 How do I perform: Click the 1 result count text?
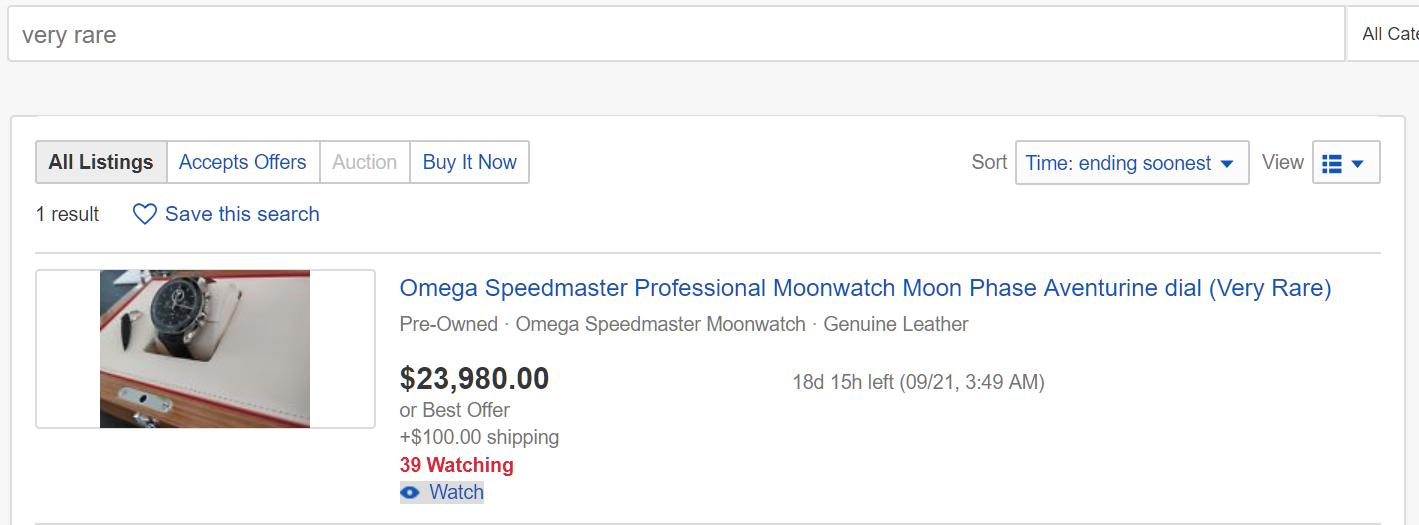coord(67,214)
